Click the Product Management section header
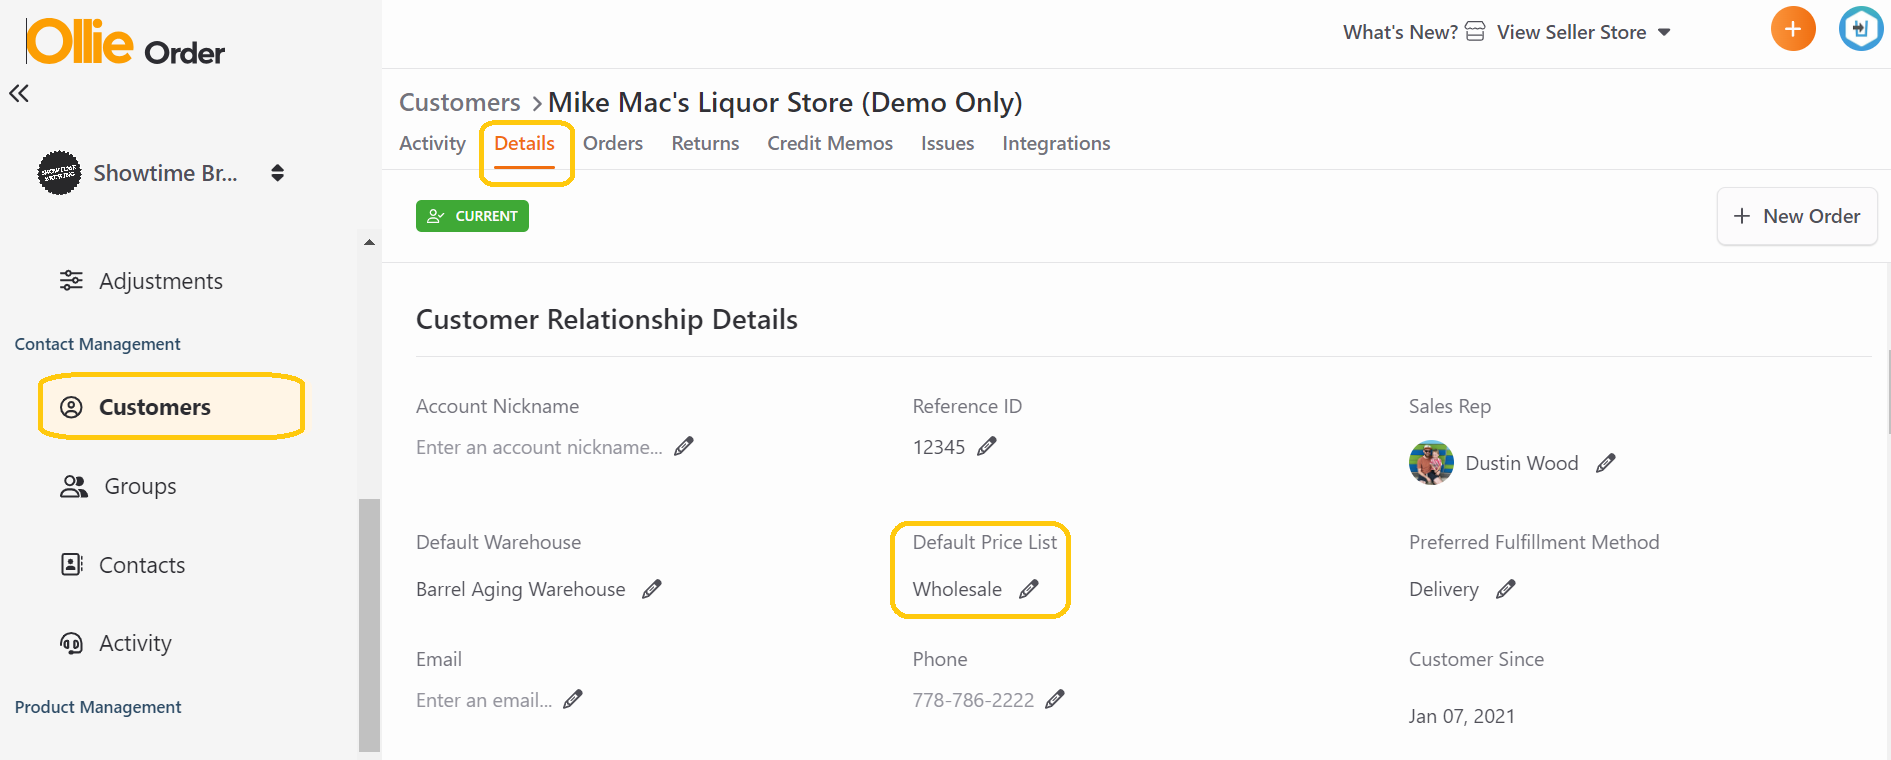 pos(98,707)
